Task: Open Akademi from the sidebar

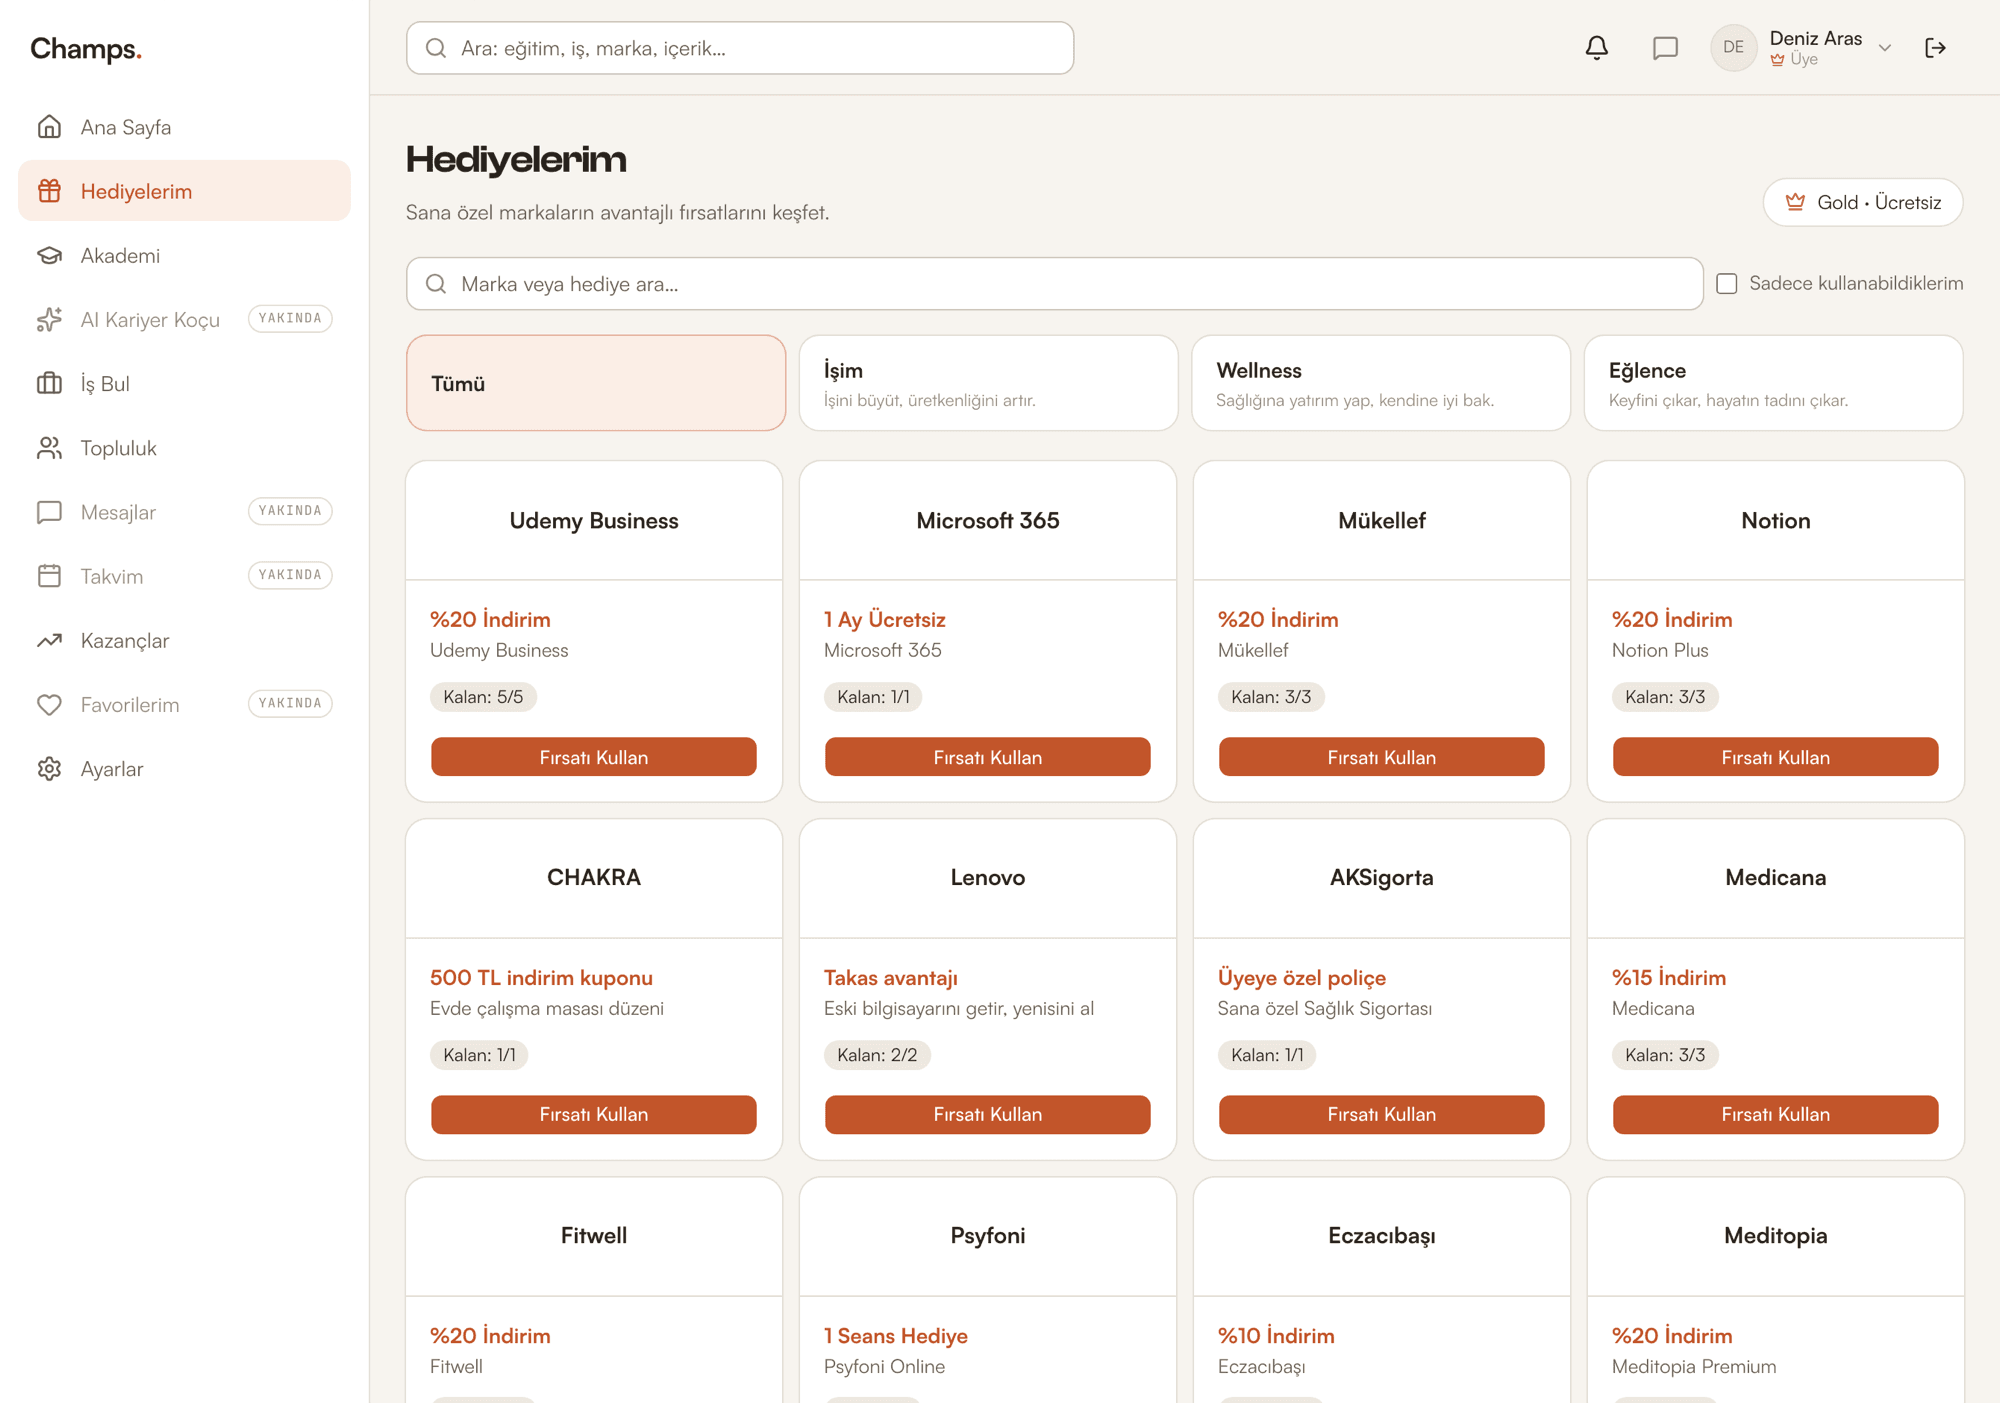Action: [184, 255]
